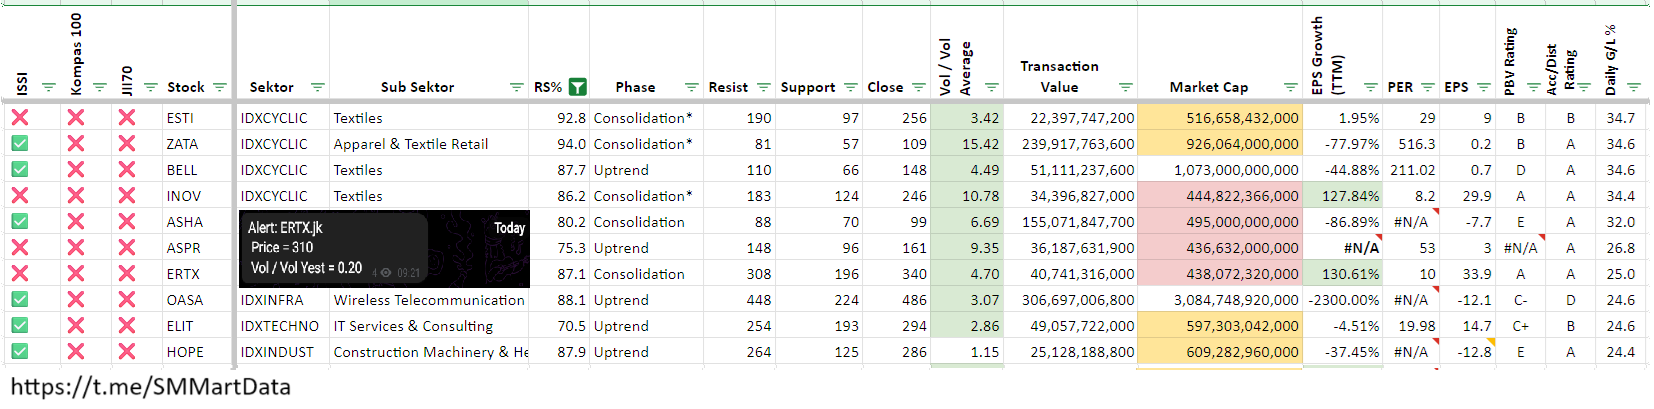Select the red-highlighted INOV market cap cell
Image resolution: width=1654 pixels, height=409 pixels.
[1220, 196]
